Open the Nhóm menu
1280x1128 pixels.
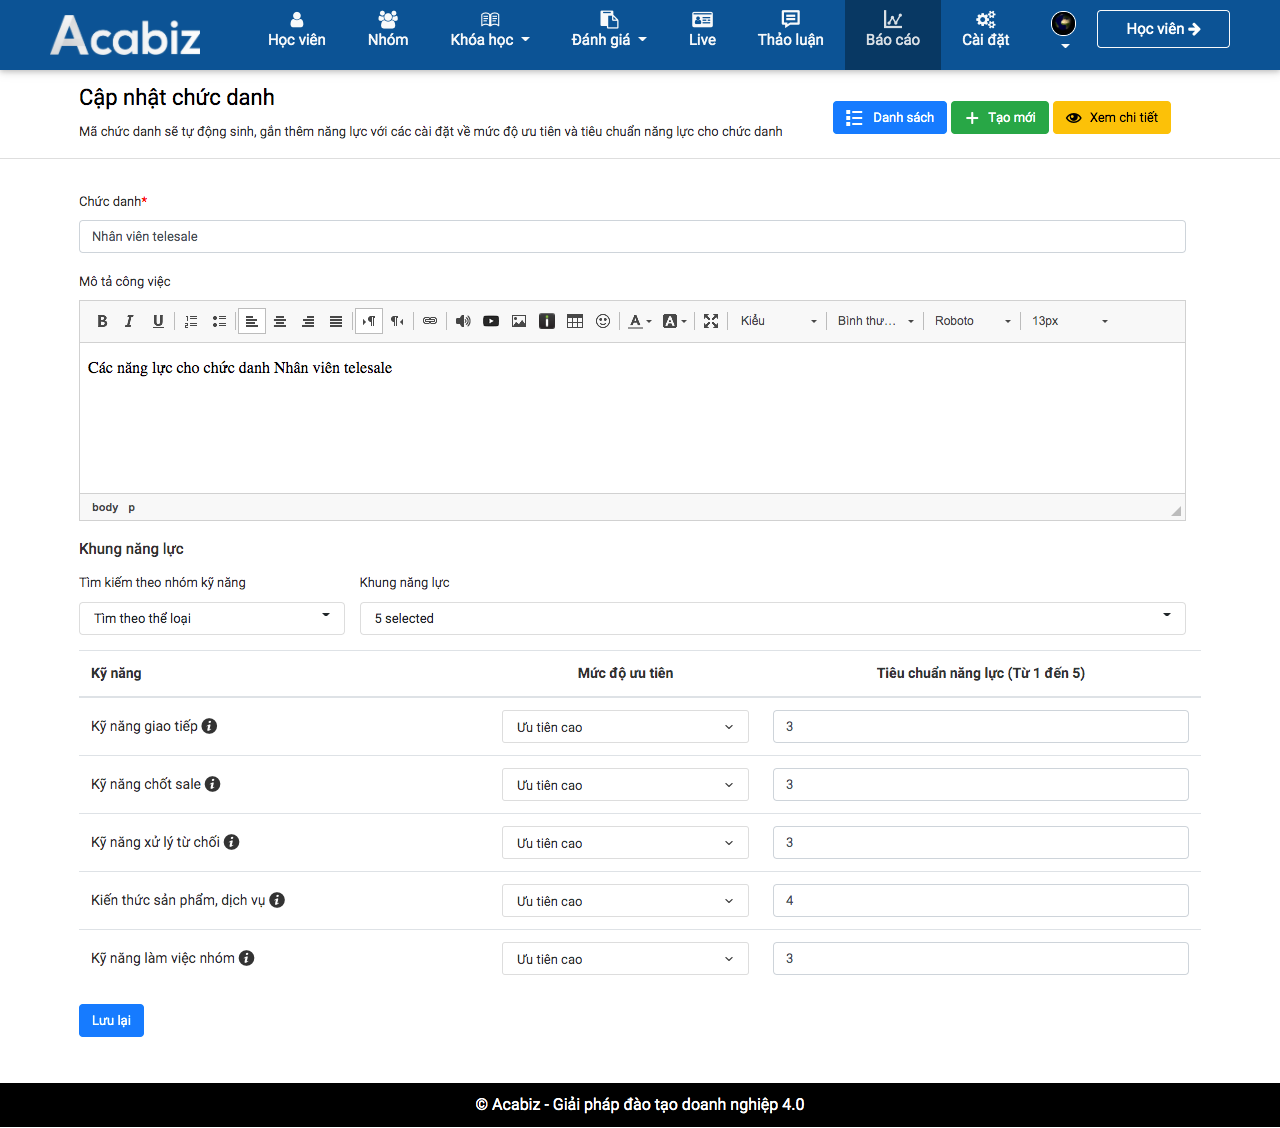pyautogui.click(x=388, y=29)
